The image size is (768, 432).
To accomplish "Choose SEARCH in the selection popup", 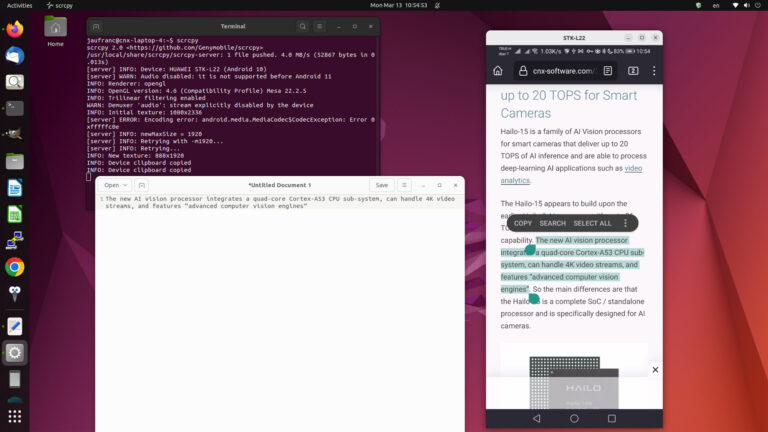I will [552, 223].
